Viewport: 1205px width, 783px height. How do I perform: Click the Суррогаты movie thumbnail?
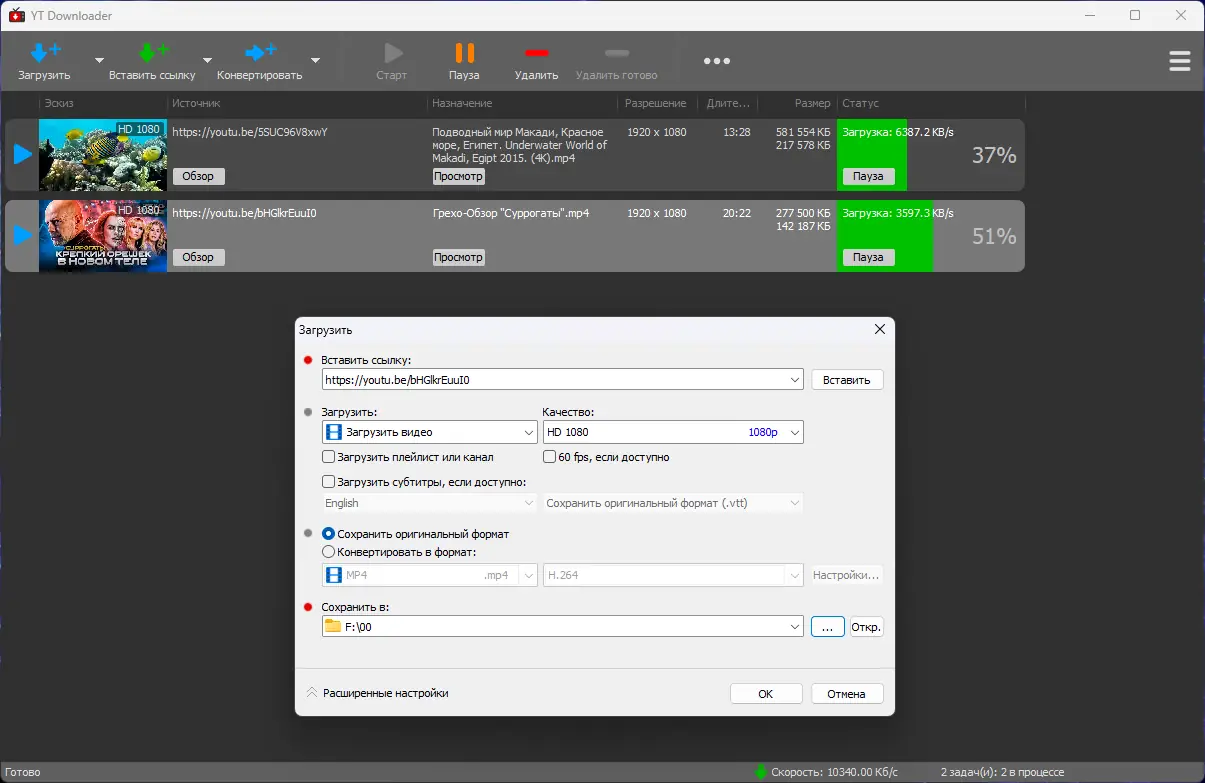[x=103, y=236]
